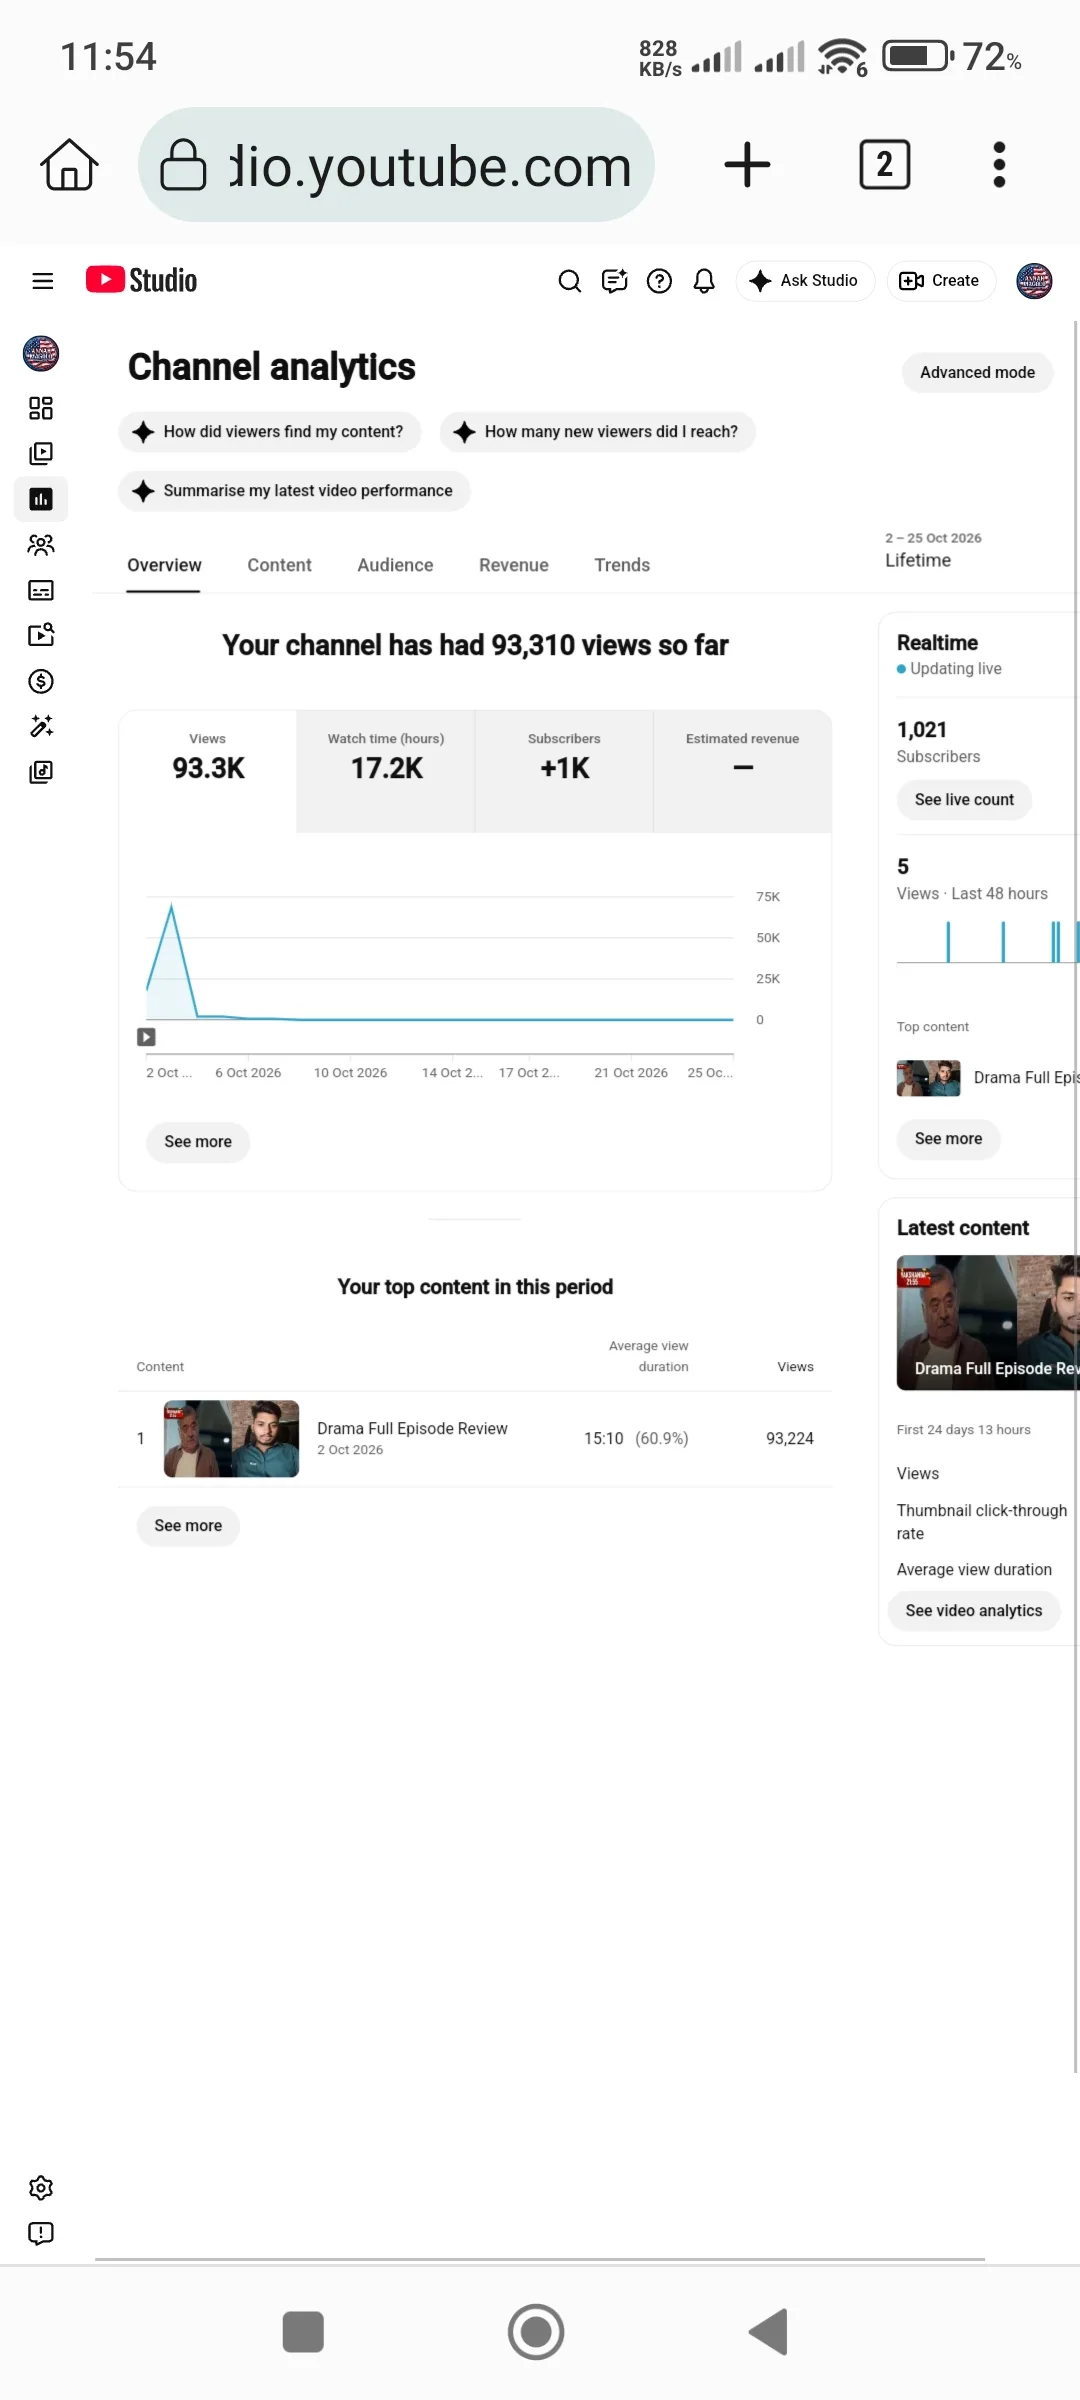This screenshot has height=2400, width=1080.
Task: Click the Ask Studio button
Action: coord(805,281)
